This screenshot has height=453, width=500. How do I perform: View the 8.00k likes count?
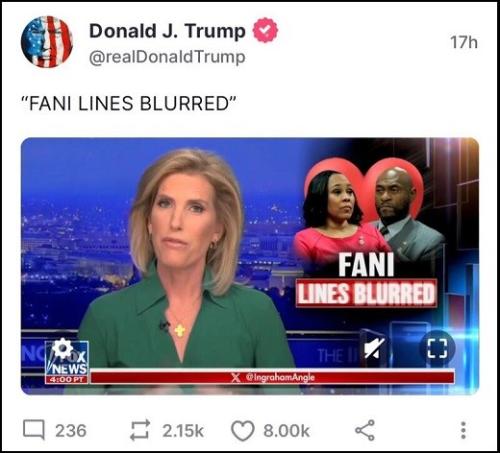(286, 430)
